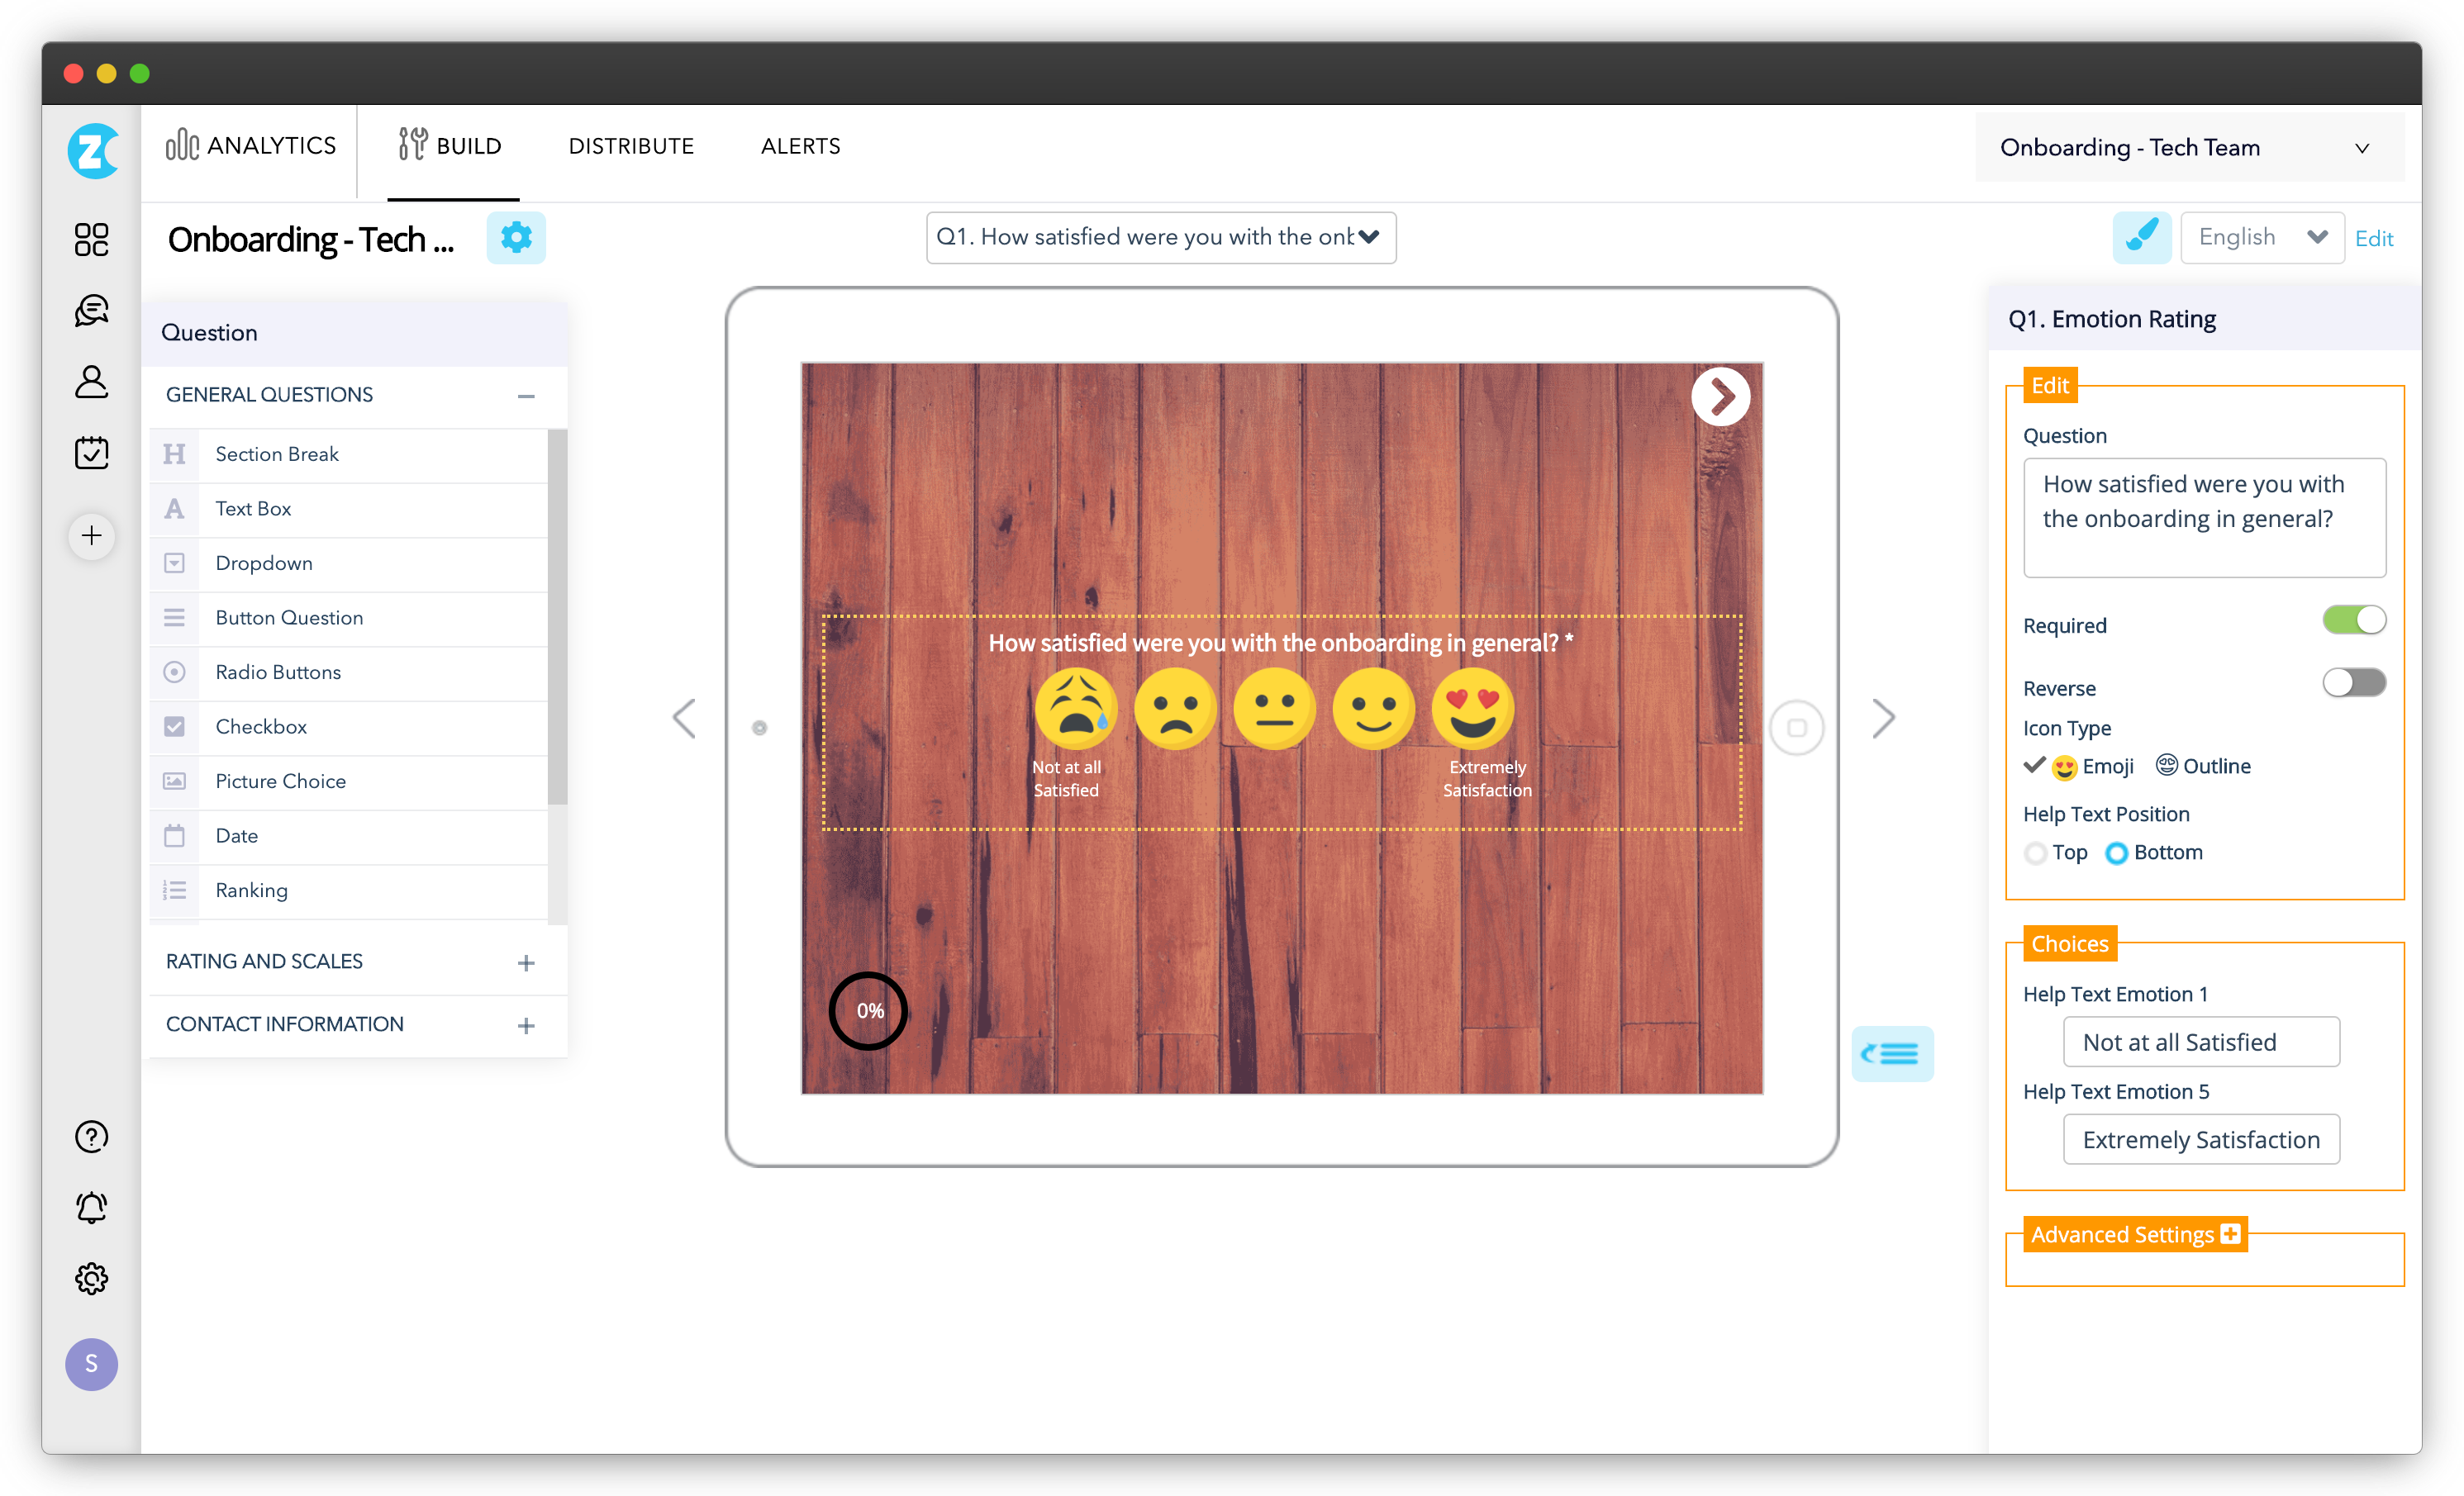
Task: Select the heart-eyes emoji rating
Action: [1472, 708]
